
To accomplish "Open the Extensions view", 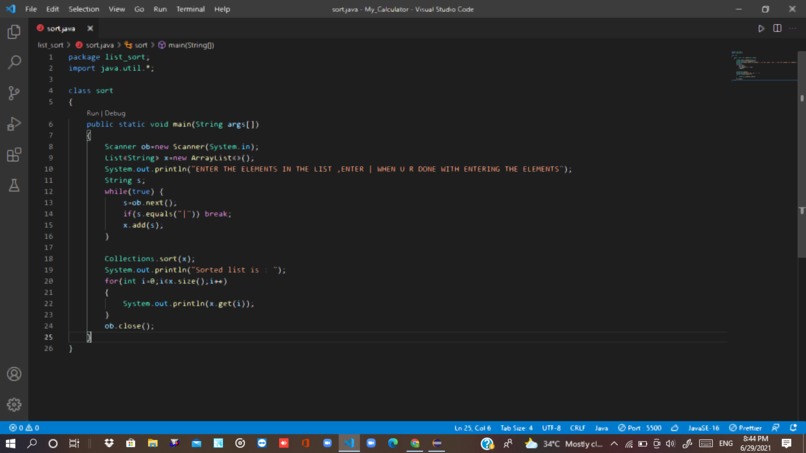I will point(14,155).
